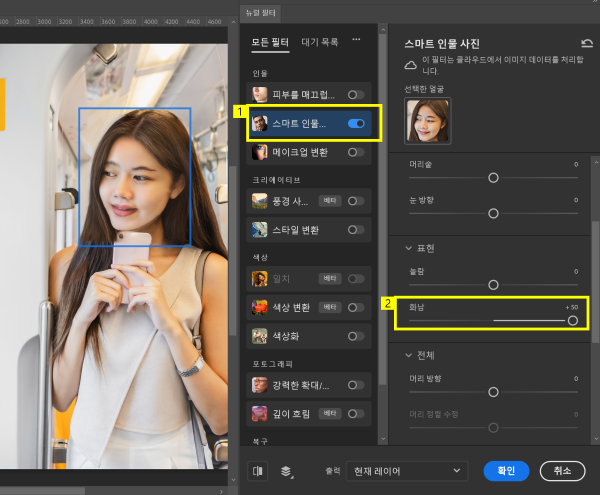
Task: Click the 눈 방향 slider handle
Action: (x=493, y=213)
